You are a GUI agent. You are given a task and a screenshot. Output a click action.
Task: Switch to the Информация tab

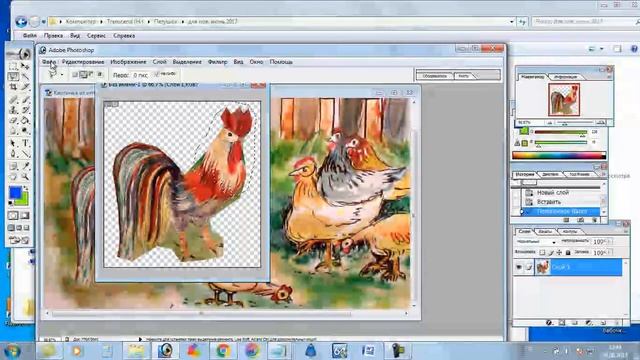pyautogui.click(x=566, y=77)
